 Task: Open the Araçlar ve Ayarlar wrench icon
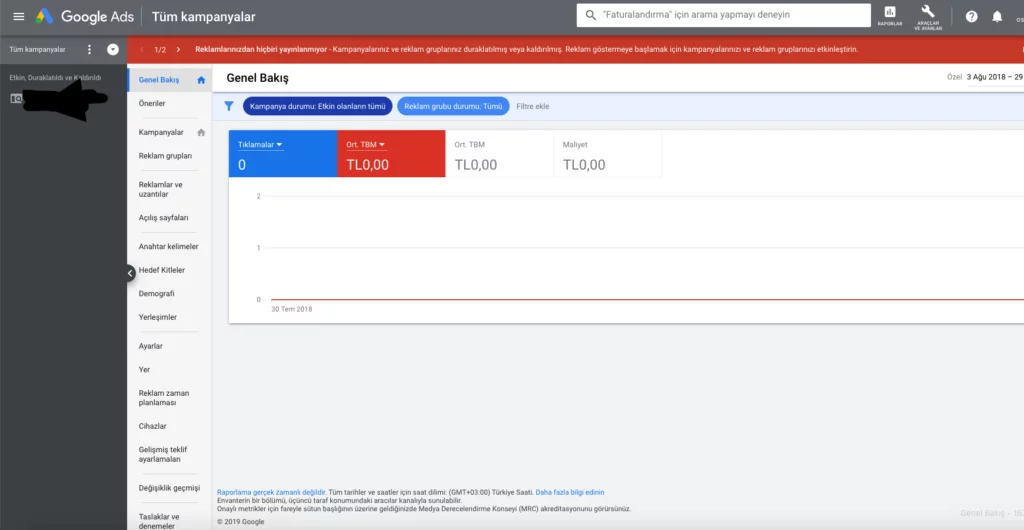[x=927, y=14]
